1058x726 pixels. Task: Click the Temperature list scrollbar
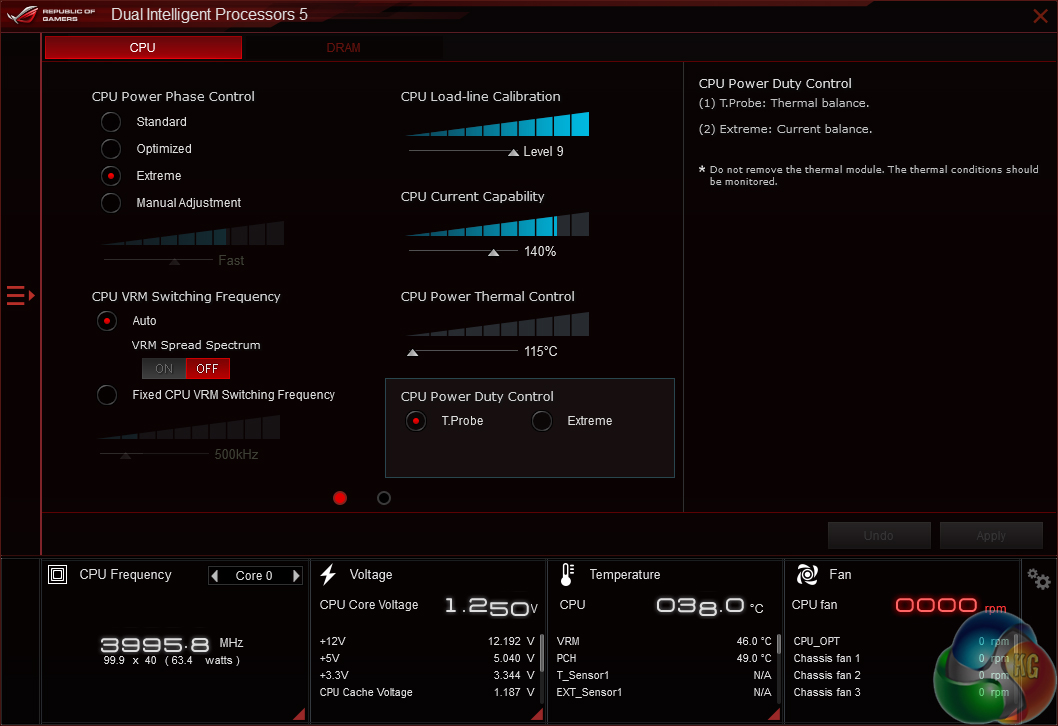pos(779,644)
